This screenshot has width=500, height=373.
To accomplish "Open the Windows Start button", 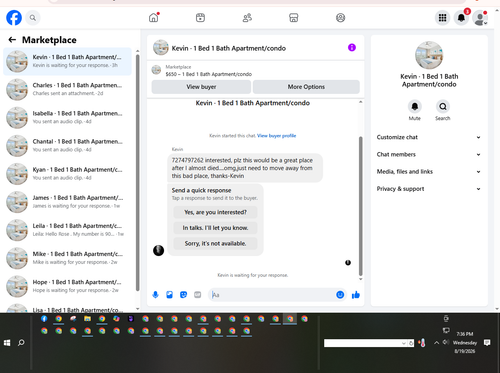I will 7,343.
